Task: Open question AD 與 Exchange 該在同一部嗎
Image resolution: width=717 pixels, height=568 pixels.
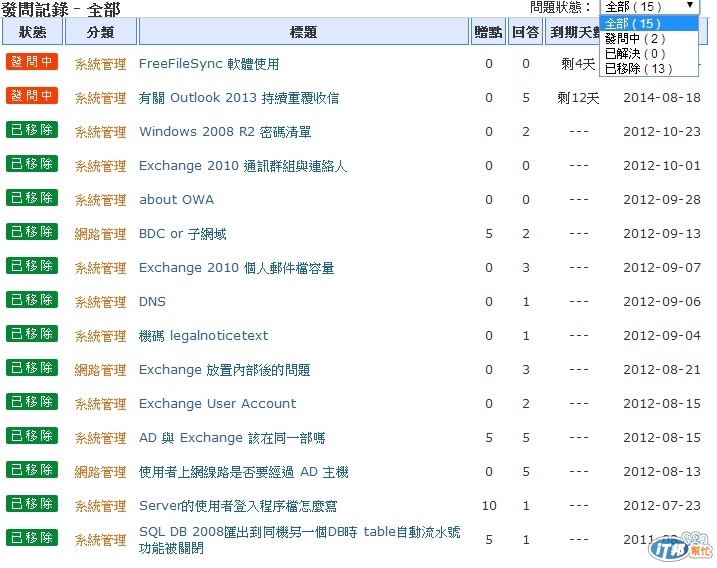Action: coord(232,438)
